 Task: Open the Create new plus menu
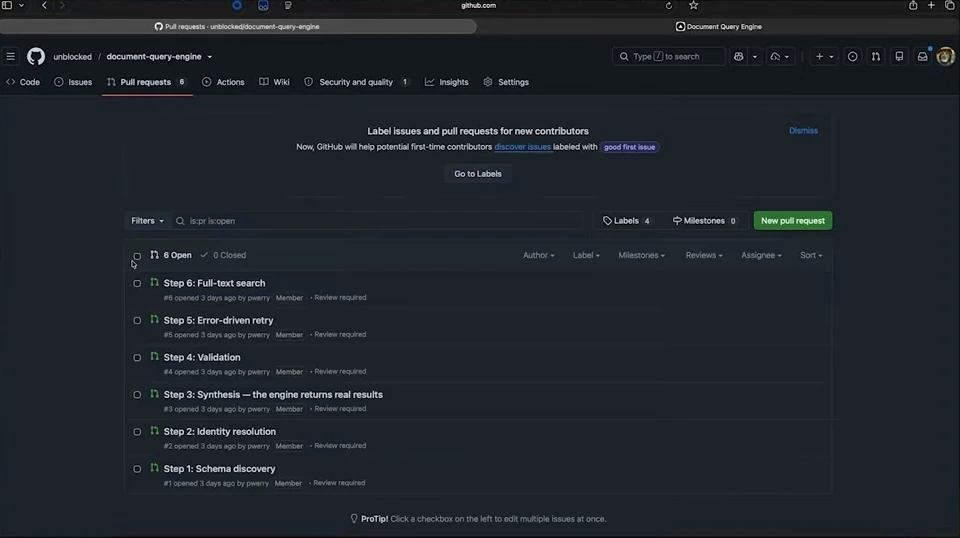(x=823, y=56)
